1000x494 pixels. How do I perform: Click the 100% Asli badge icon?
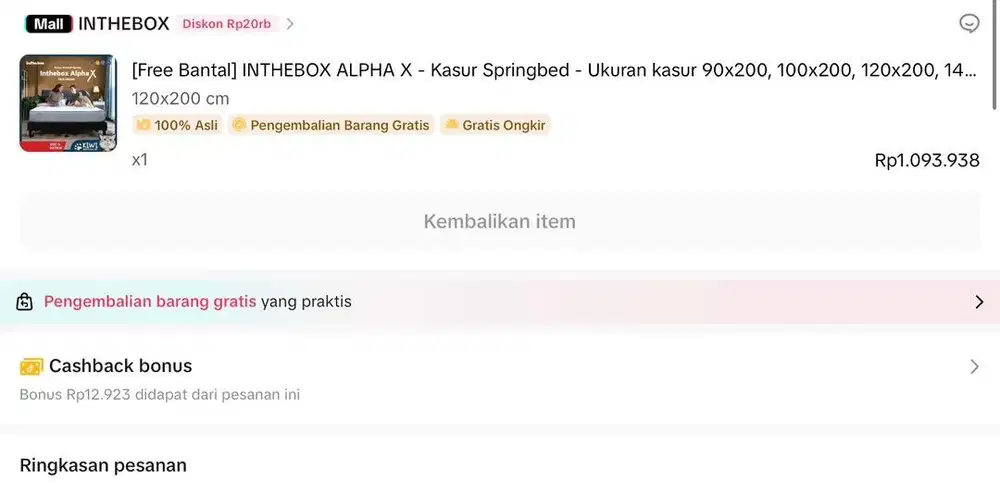[143, 125]
